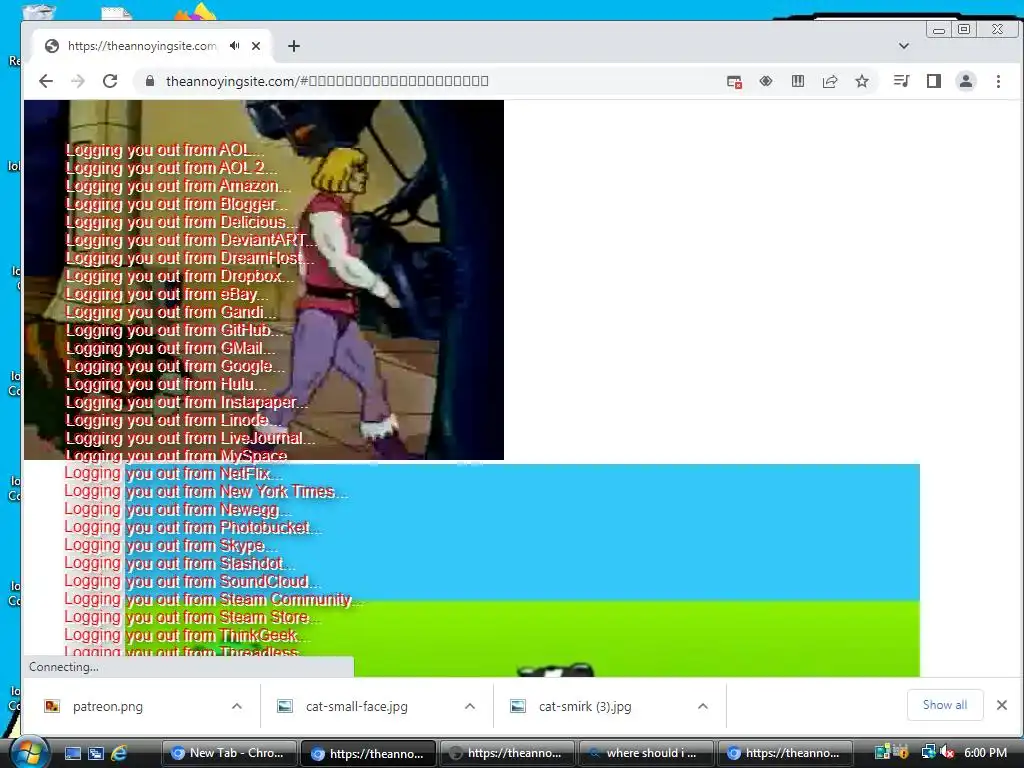Click 'Logging you out from New York Times...' text
Viewport: 1024px width, 768px height.
(x=206, y=492)
